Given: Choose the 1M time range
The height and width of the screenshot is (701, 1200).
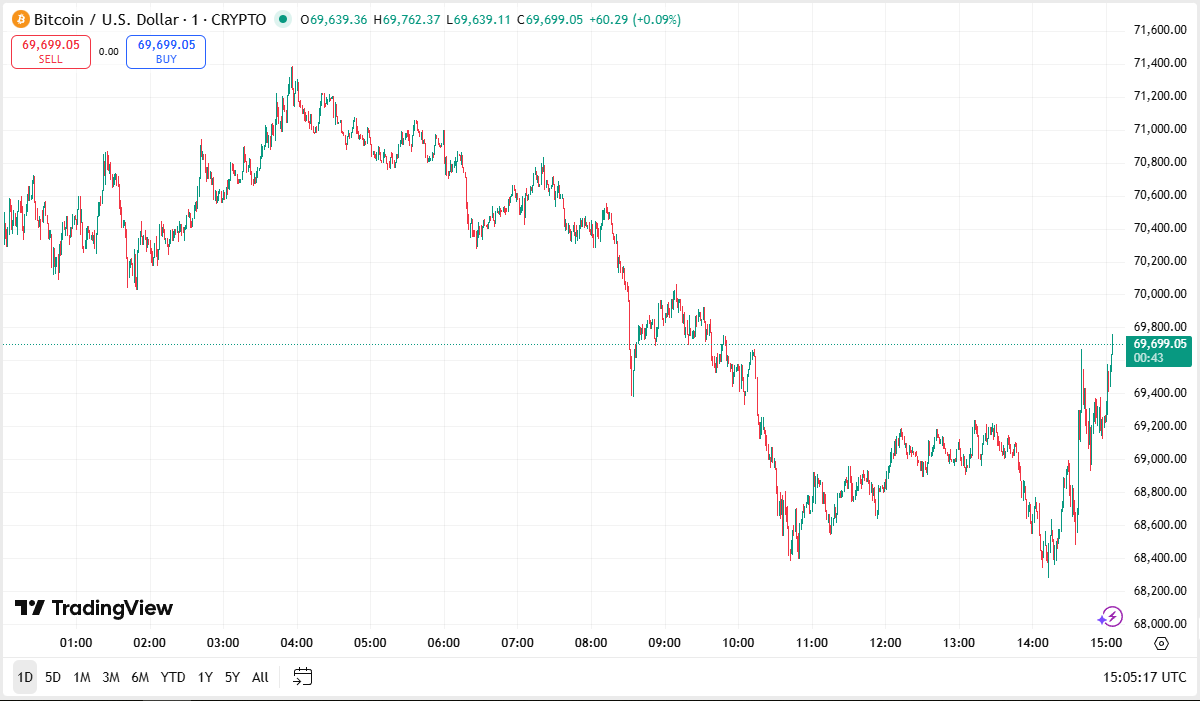Looking at the screenshot, I should 82,677.
